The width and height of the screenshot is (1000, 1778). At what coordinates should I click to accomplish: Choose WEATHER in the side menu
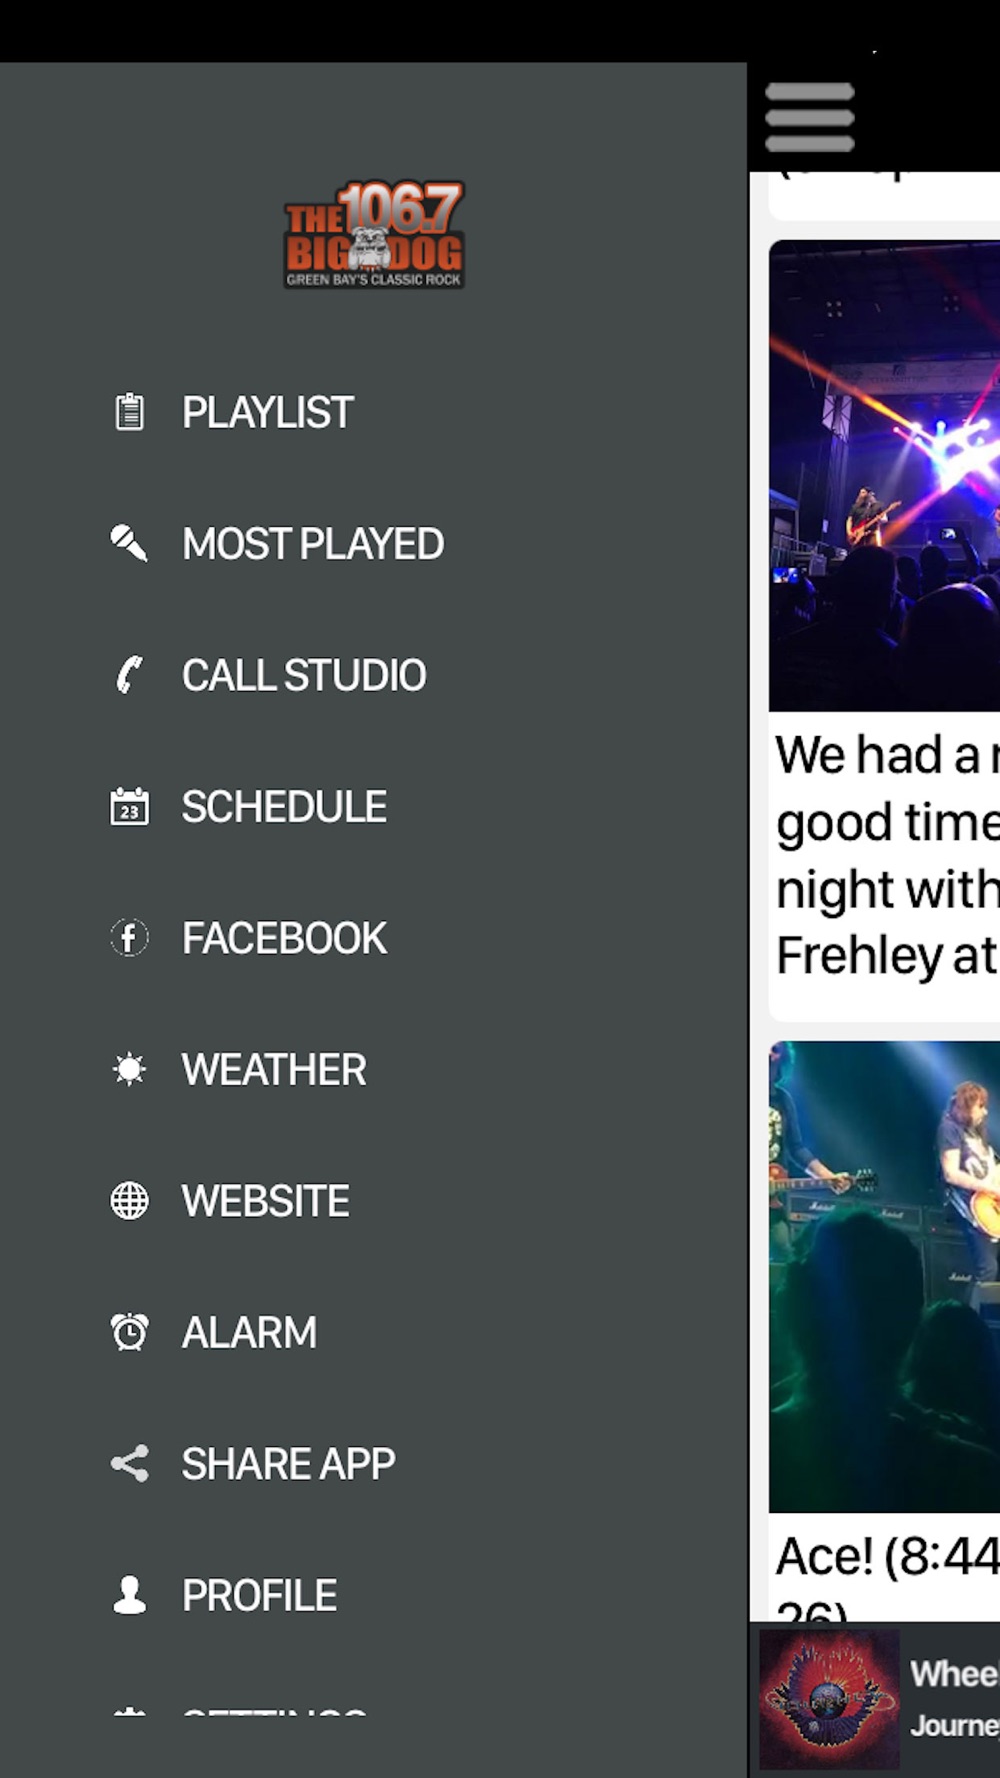tap(274, 1069)
